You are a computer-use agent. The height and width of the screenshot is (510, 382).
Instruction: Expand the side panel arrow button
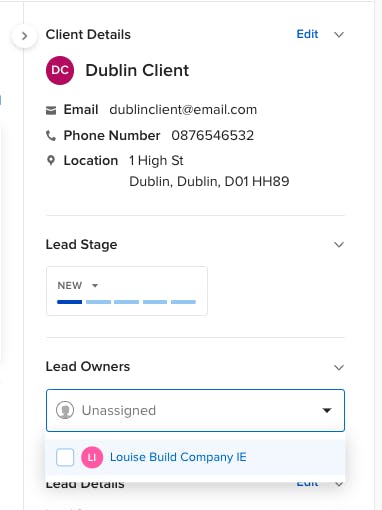(x=24, y=36)
